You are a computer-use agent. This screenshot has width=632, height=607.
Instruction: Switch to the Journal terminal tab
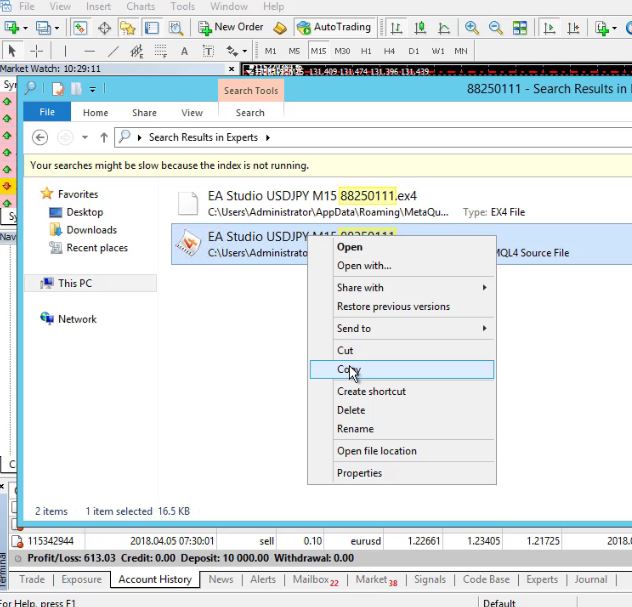point(590,579)
